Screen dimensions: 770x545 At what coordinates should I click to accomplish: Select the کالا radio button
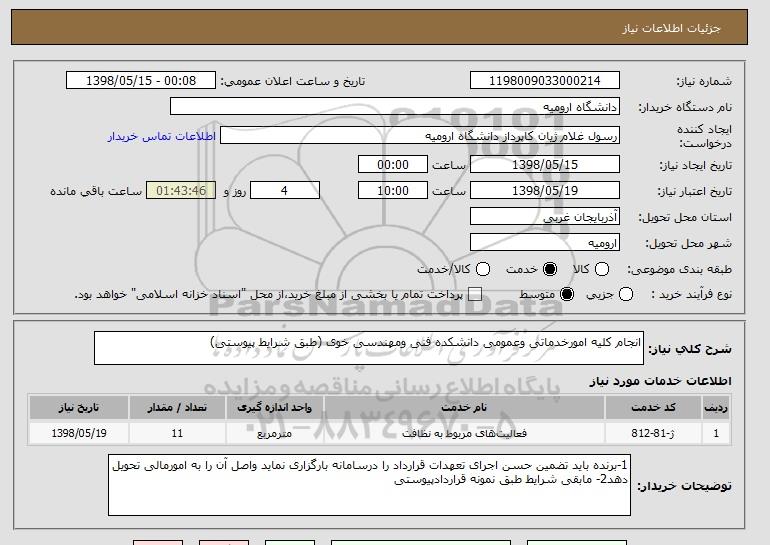pos(602,269)
